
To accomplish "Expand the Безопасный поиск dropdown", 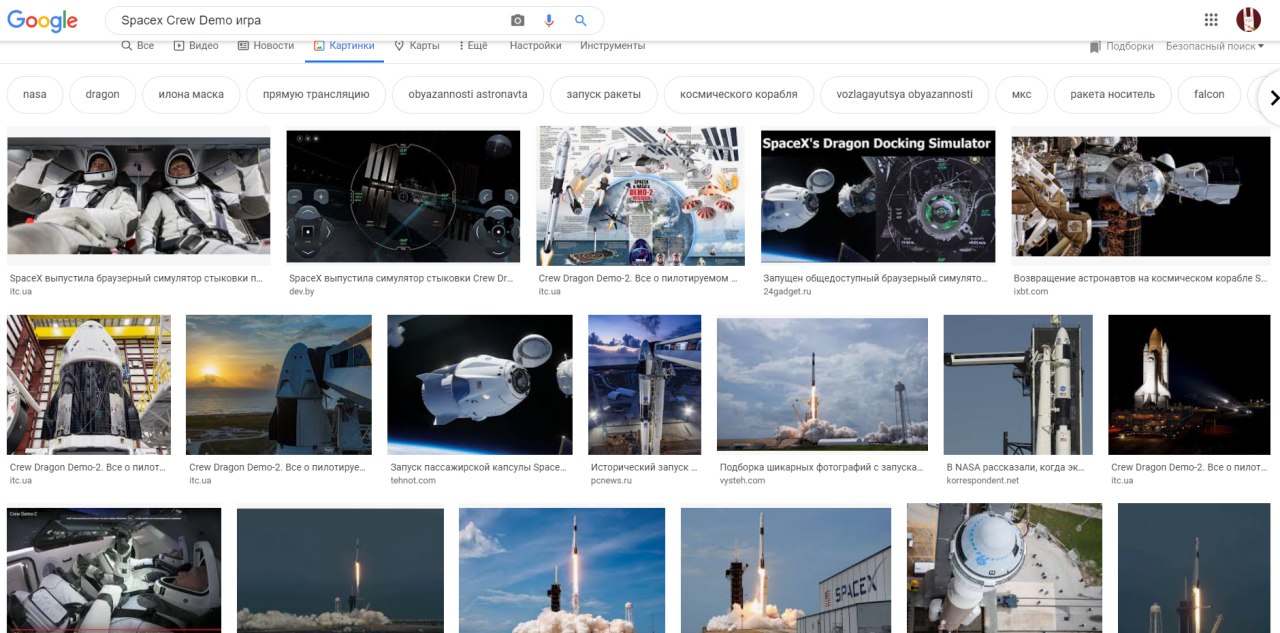I will pyautogui.click(x=1215, y=46).
